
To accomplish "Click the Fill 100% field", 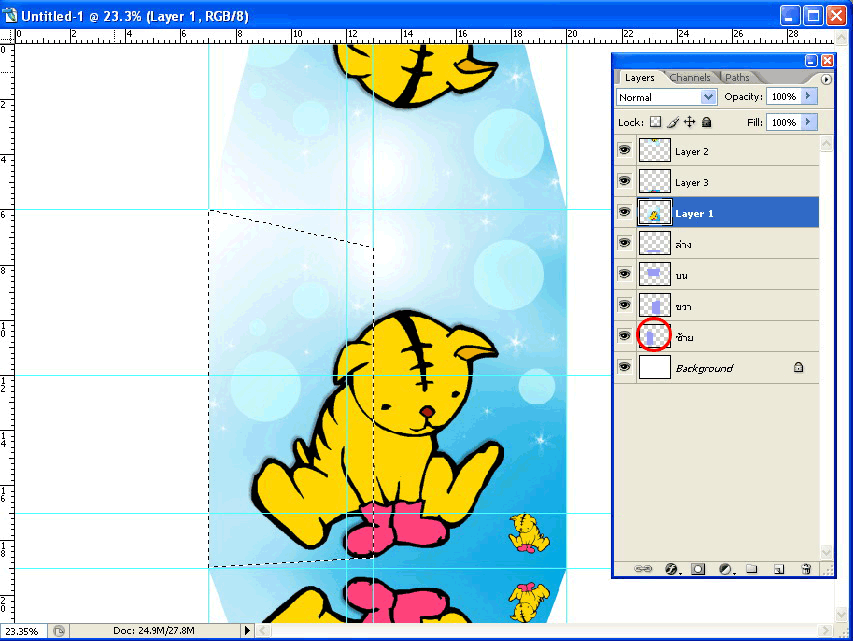I will tap(783, 122).
